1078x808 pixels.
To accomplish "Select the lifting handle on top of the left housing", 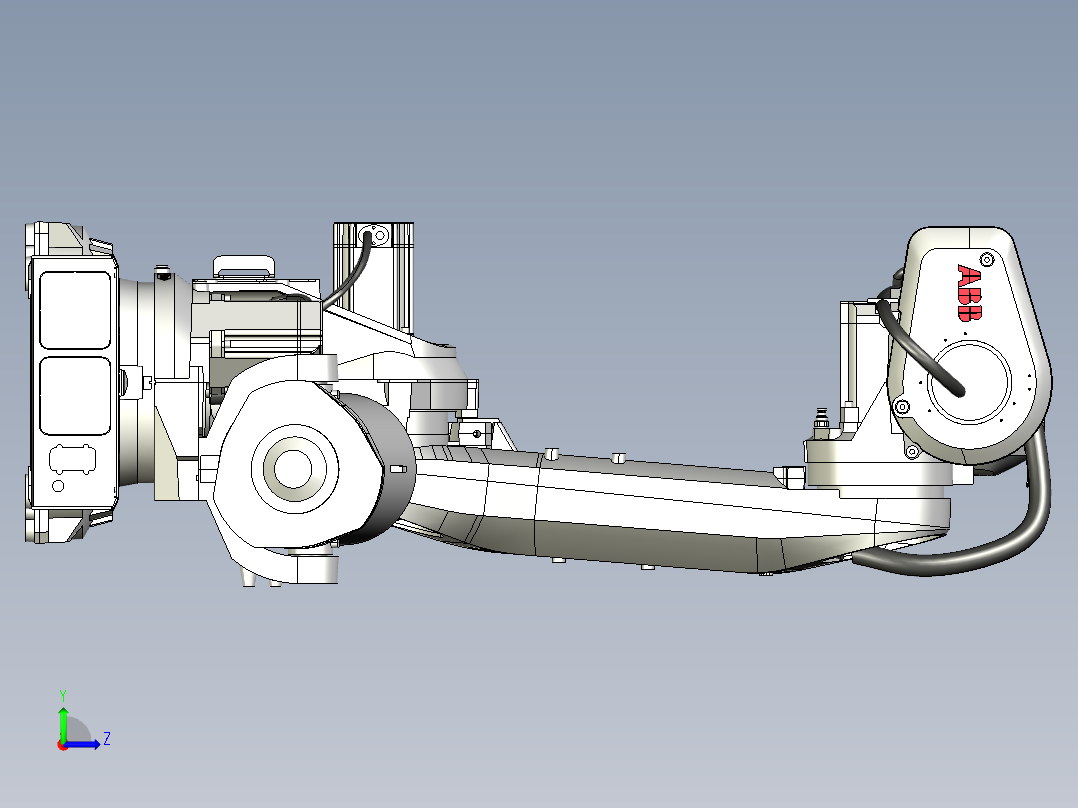I will (x=244, y=267).
